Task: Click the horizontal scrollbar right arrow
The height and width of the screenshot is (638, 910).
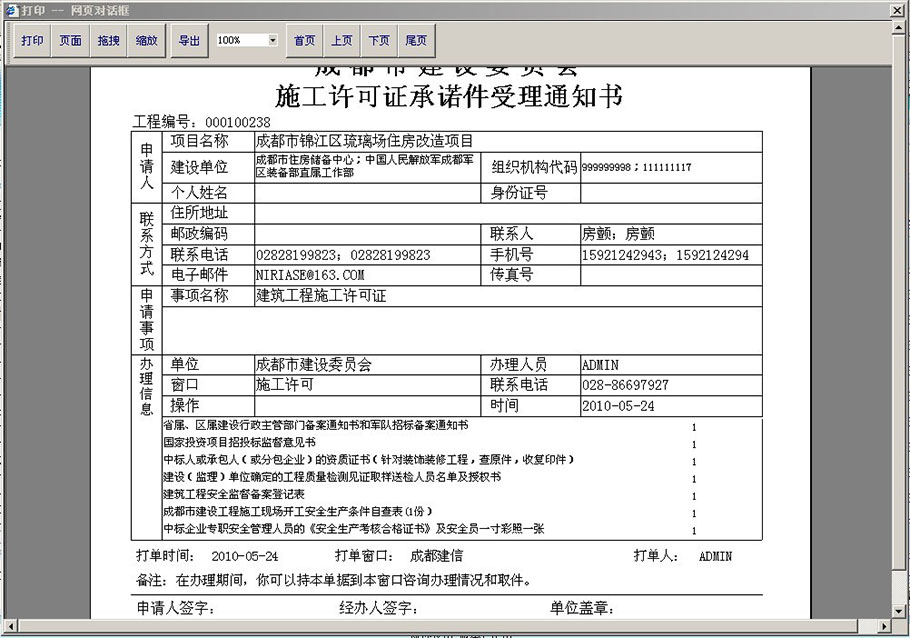Action: (884, 626)
